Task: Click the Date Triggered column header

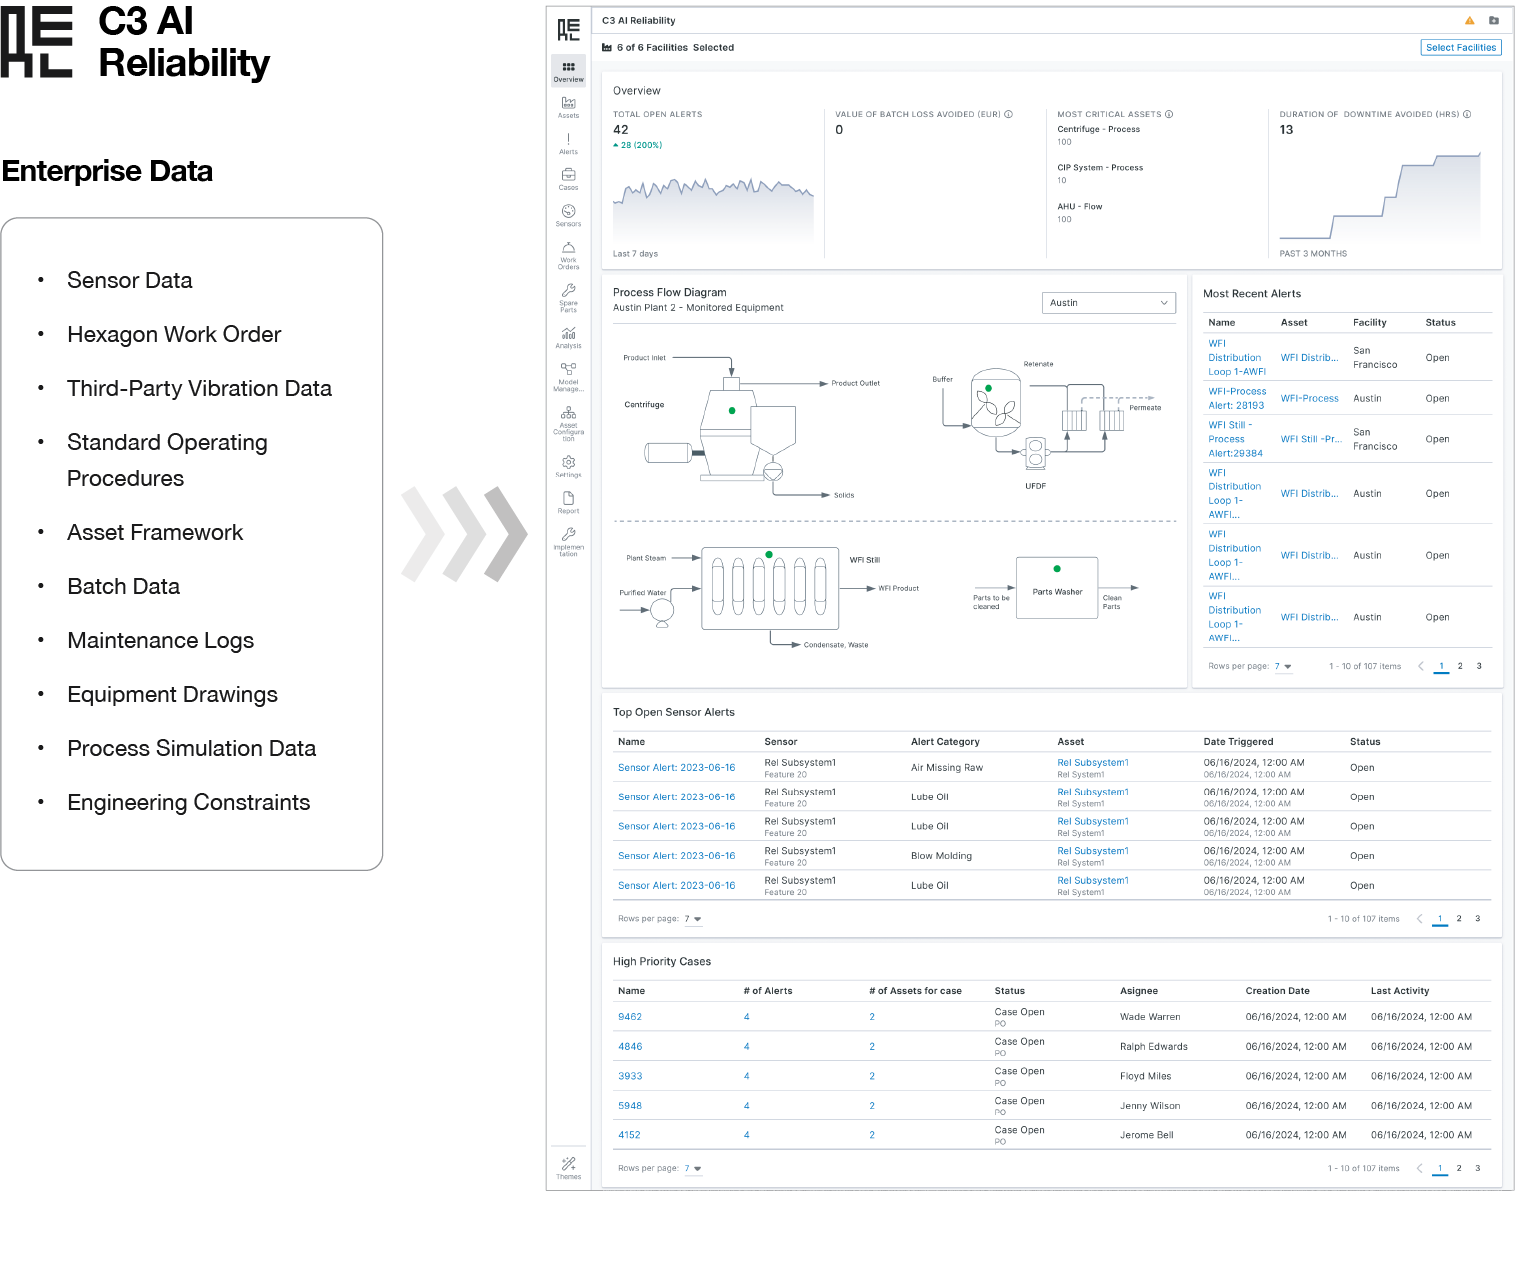Action: (1238, 742)
